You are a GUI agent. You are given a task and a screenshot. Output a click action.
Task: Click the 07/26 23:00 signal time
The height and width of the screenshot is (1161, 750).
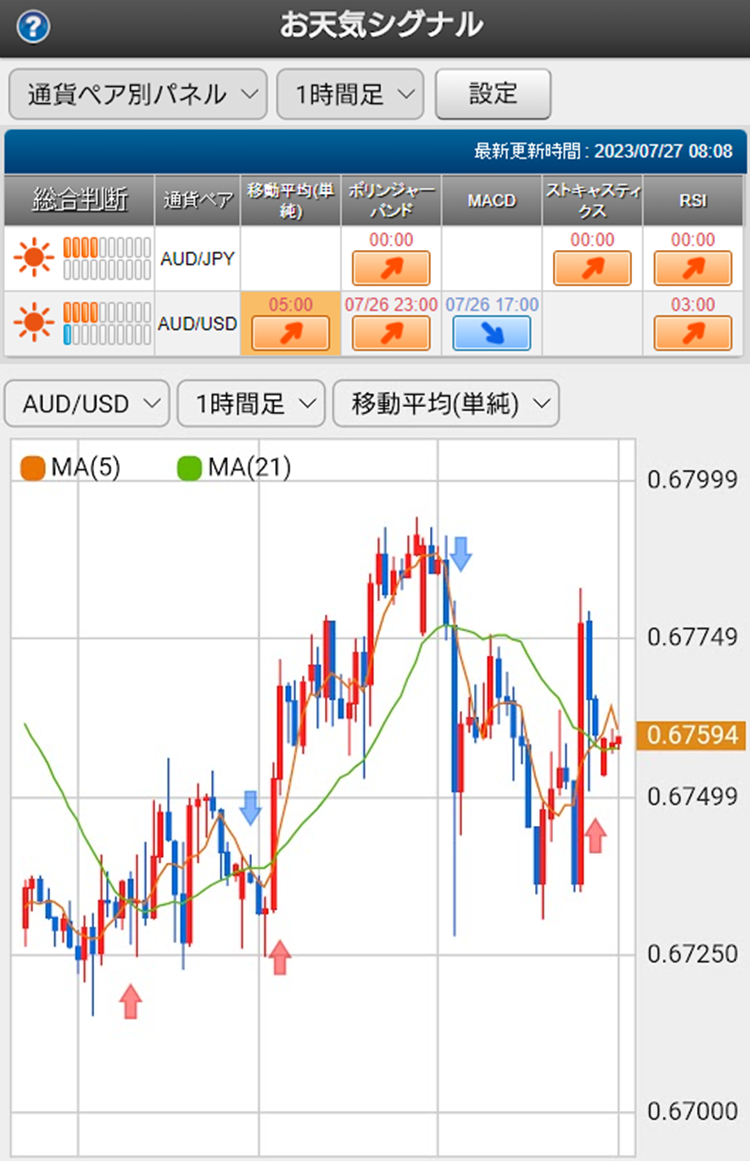[391, 304]
